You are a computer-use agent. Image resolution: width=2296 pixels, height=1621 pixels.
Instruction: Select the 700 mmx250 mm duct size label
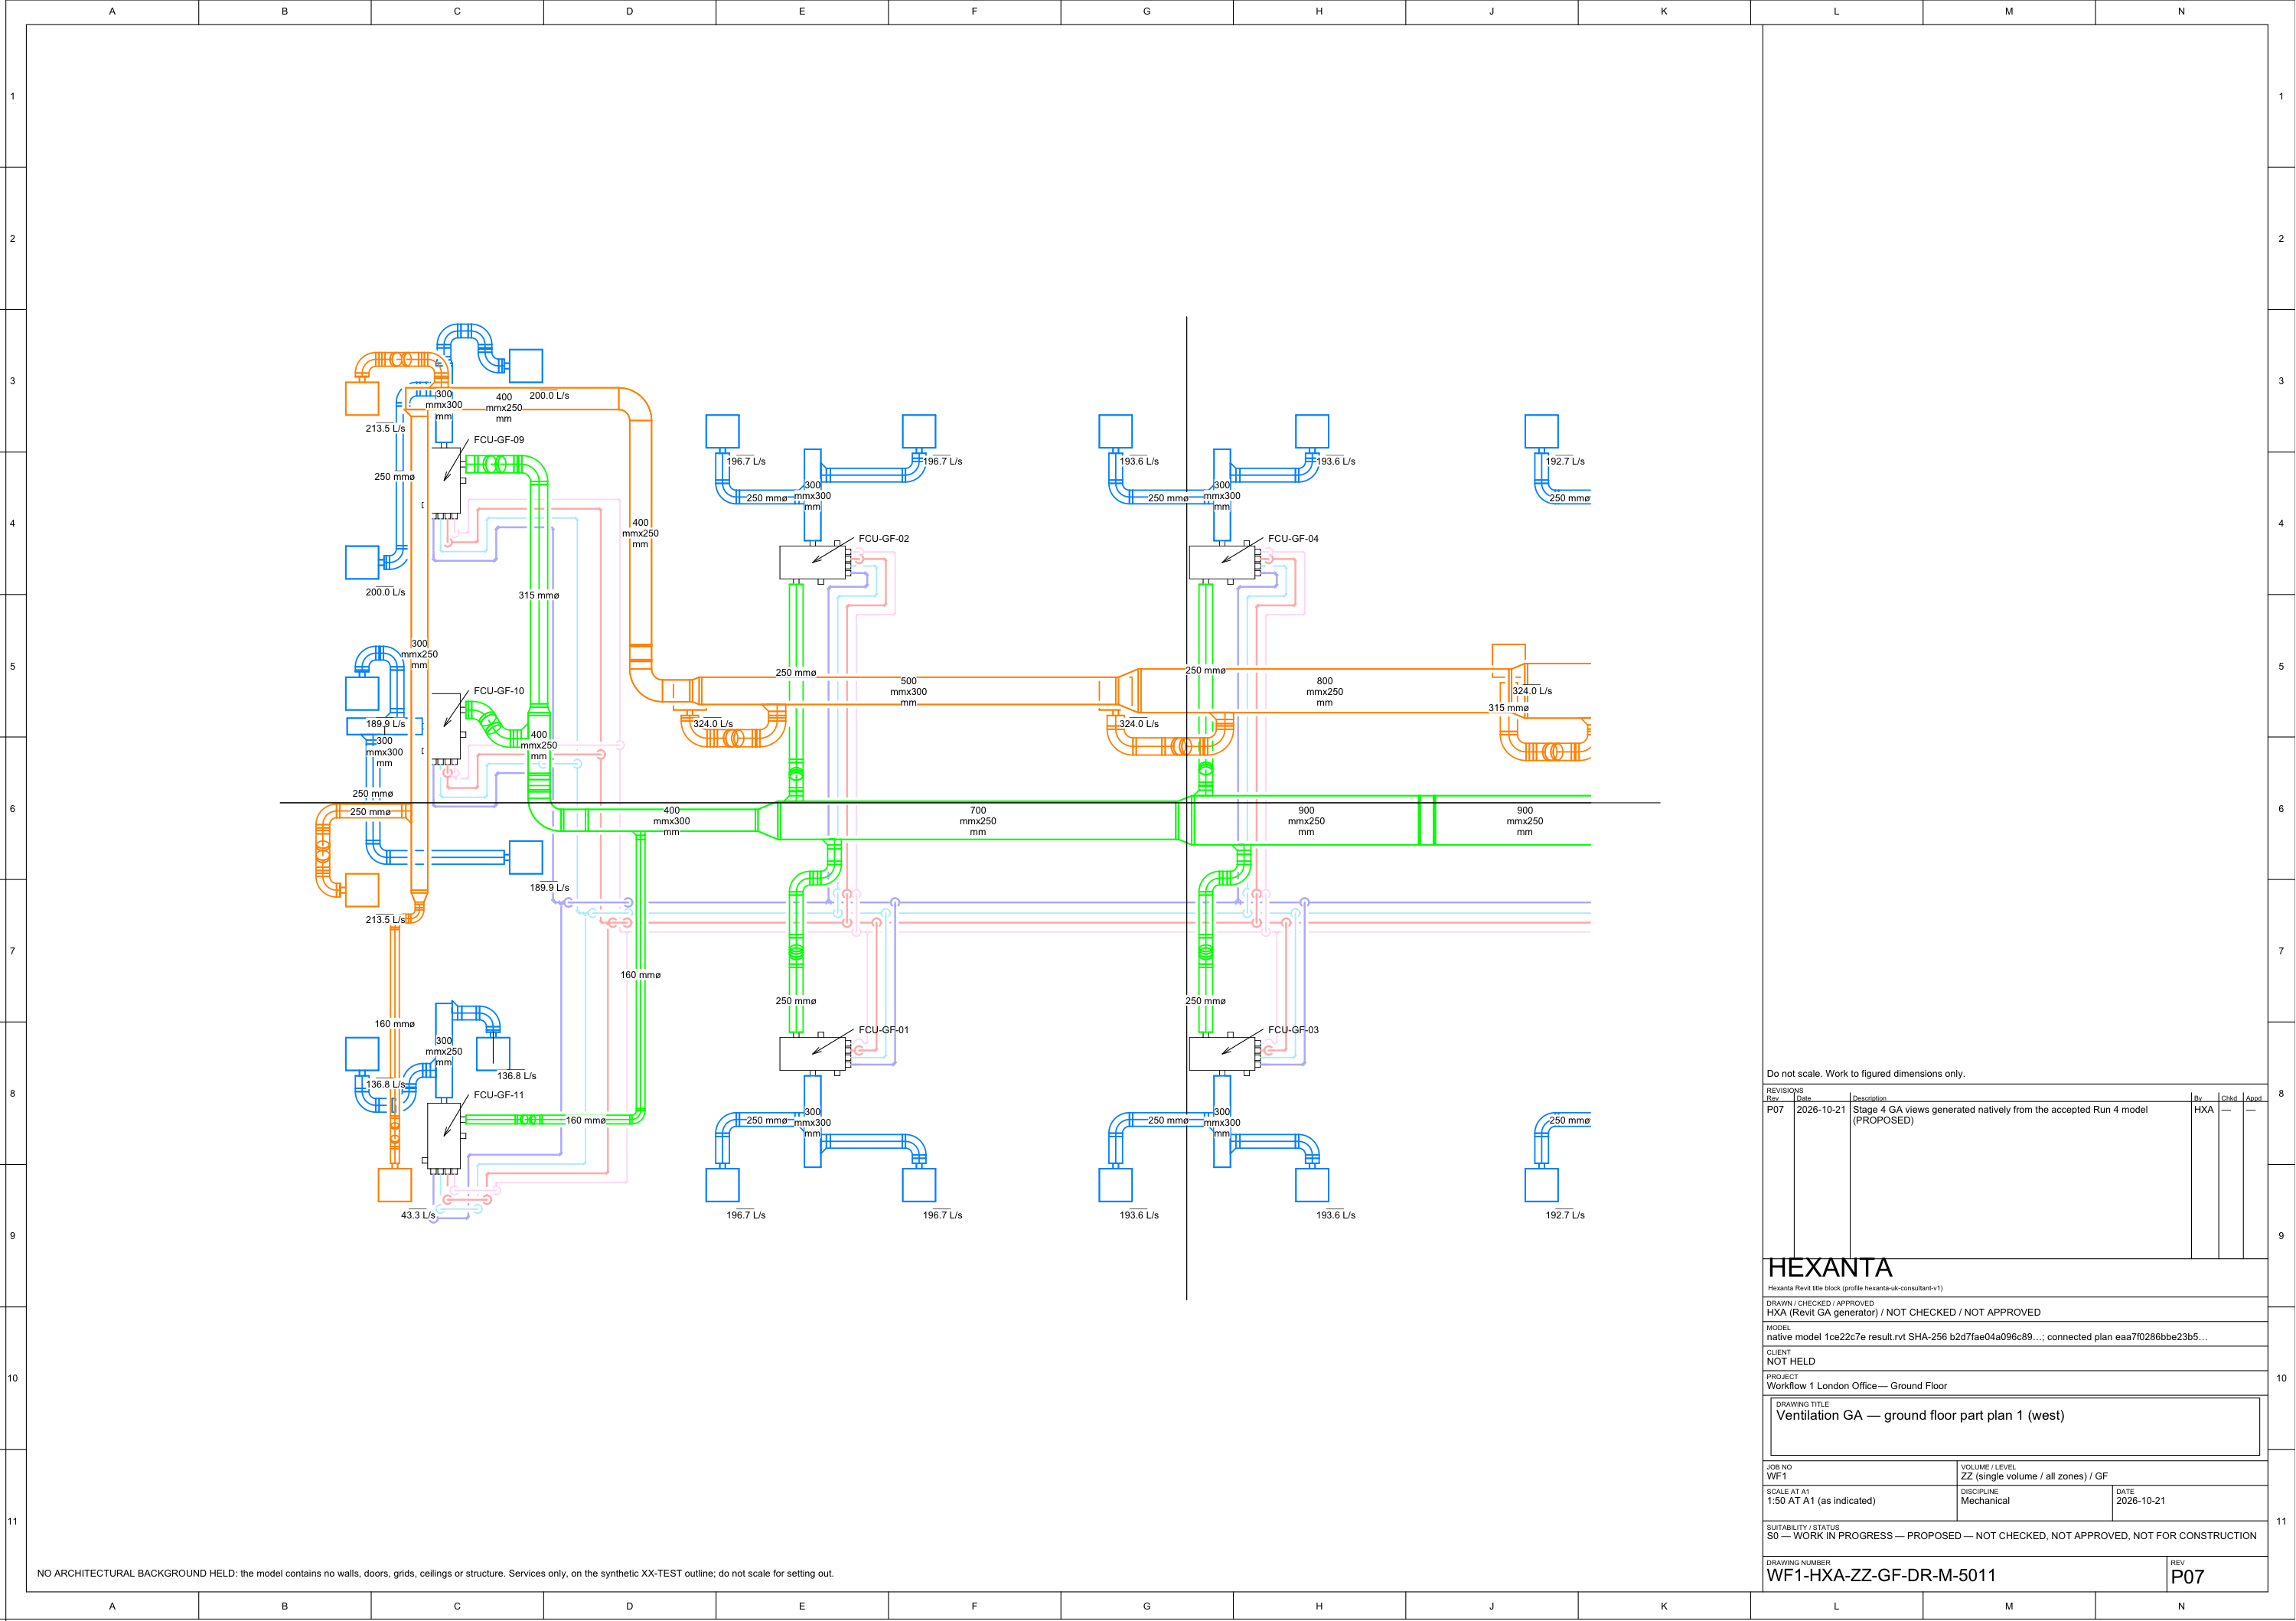[x=977, y=821]
